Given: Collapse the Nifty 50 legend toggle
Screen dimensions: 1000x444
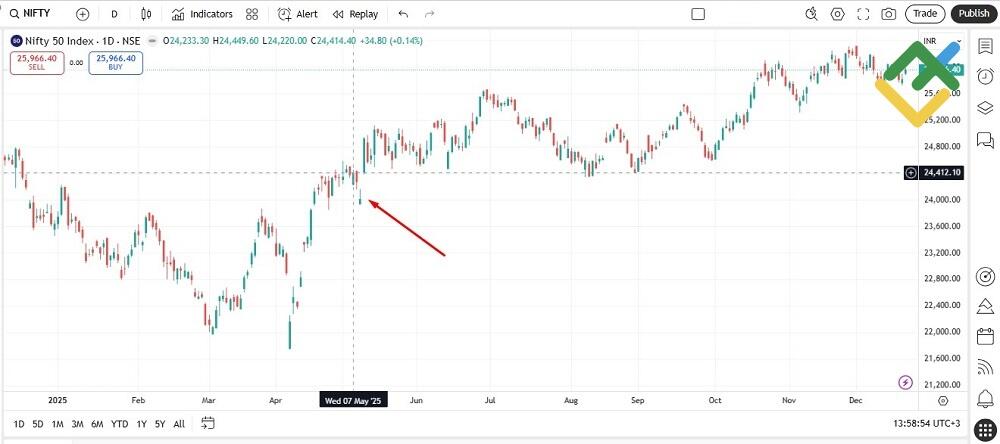Looking at the screenshot, I should coord(151,41).
